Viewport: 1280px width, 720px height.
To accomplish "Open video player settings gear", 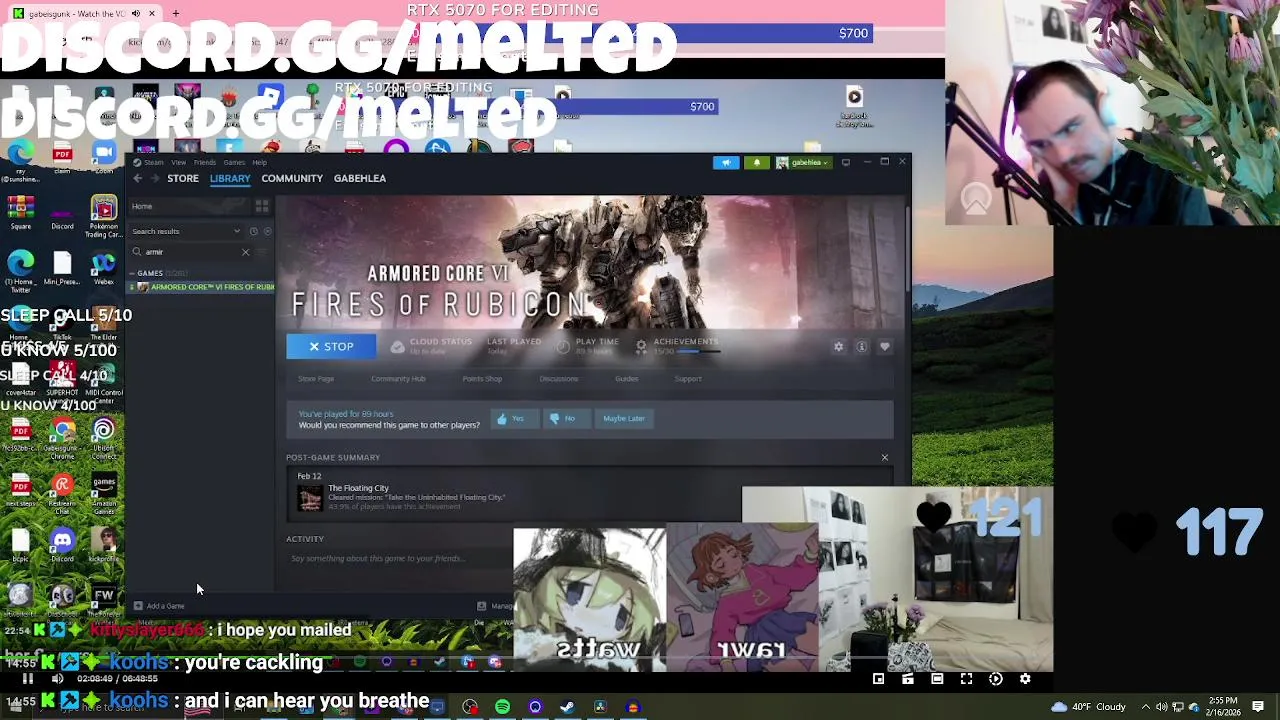I will tap(1025, 679).
